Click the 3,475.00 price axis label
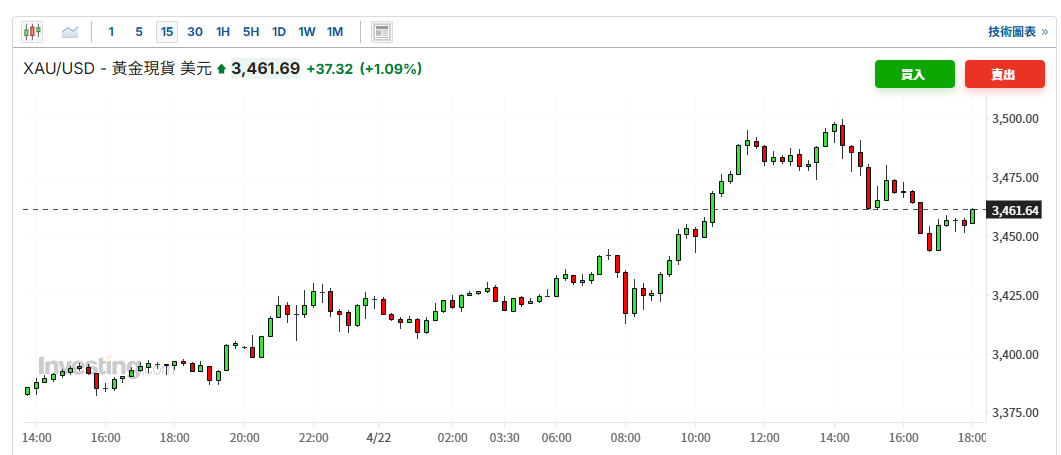The width and height of the screenshot is (1061, 455). [x=1015, y=178]
